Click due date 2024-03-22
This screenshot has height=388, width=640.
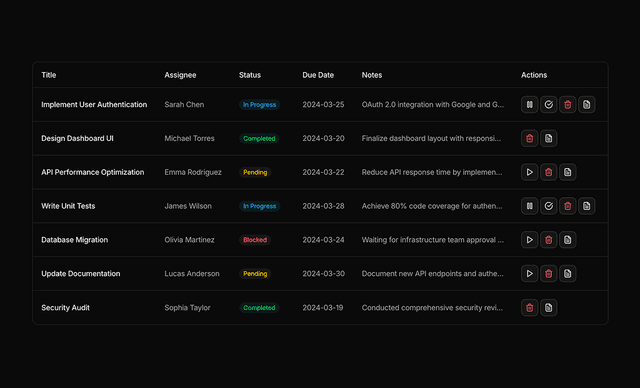323,172
